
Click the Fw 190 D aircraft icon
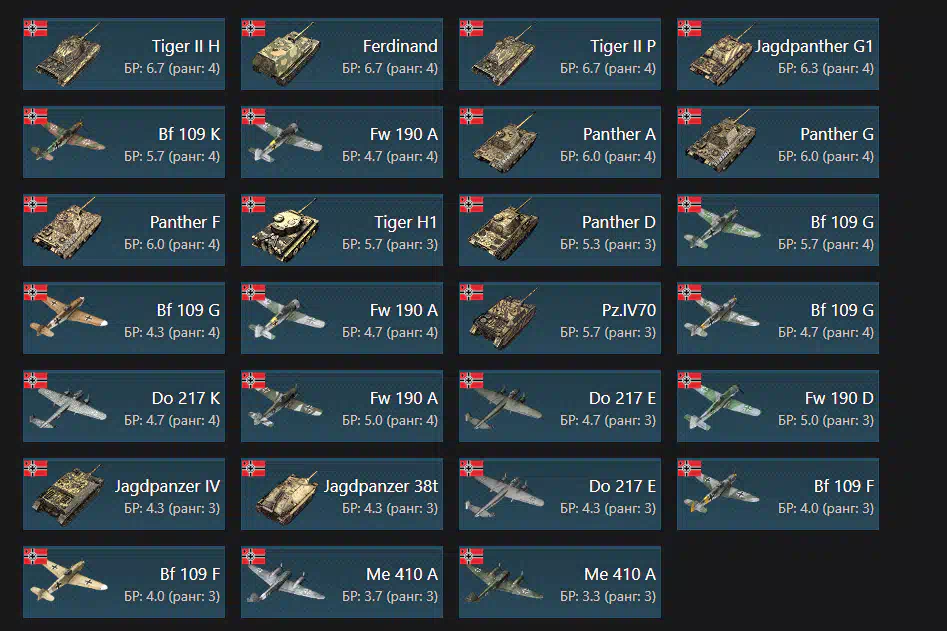[722, 406]
